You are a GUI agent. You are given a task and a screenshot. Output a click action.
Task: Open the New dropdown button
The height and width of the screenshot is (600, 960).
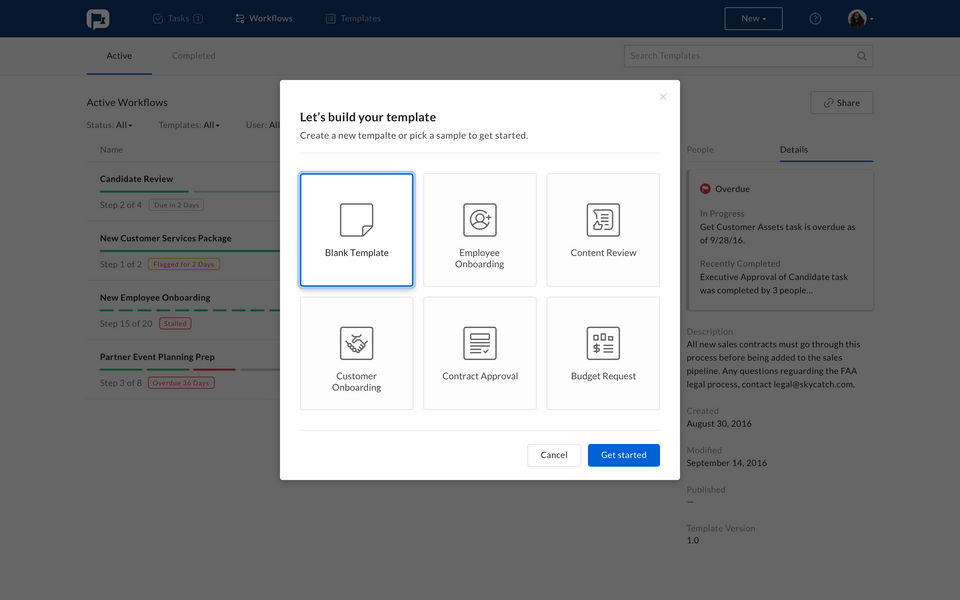click(753, 18)
